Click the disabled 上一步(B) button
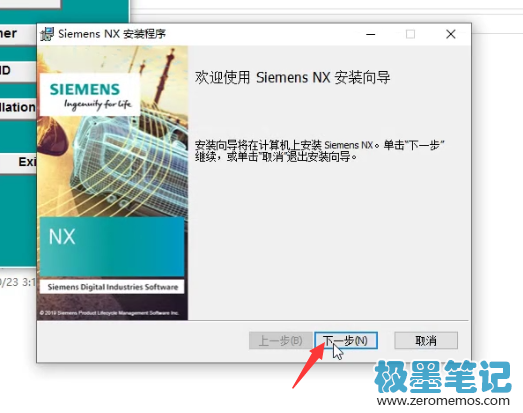Viewport: 523px width, 413px height. [281, 341]
